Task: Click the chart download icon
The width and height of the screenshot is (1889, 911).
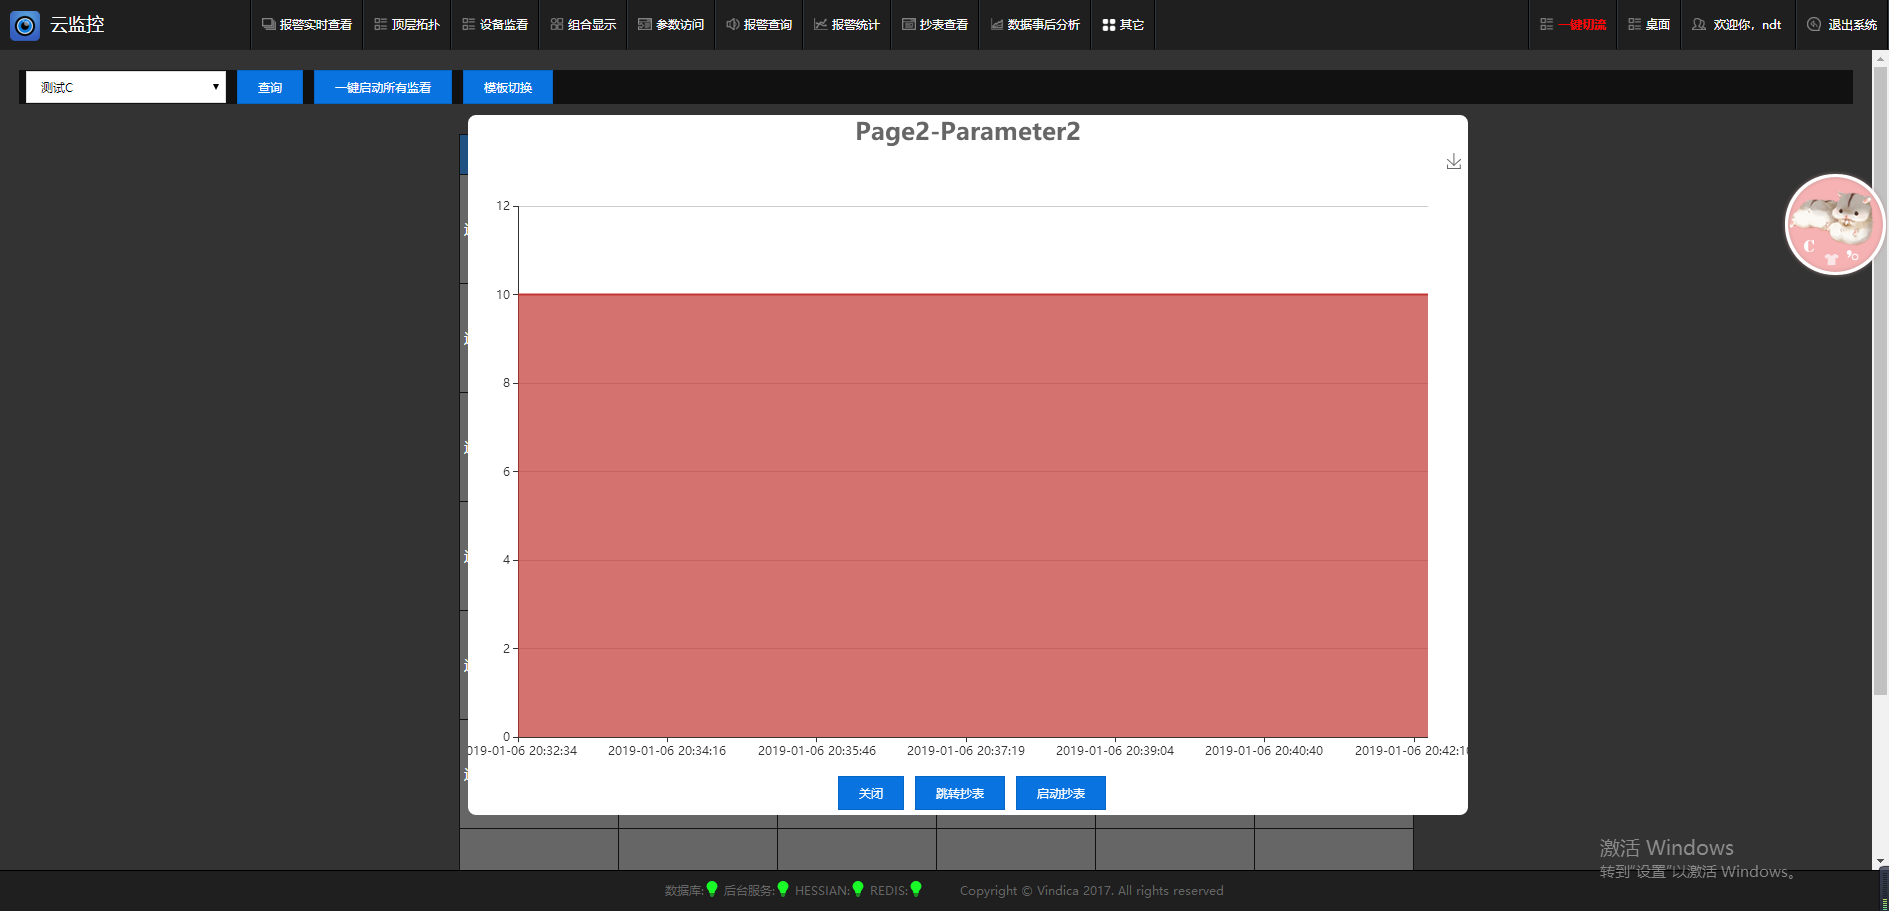Action: (1453, 162)
